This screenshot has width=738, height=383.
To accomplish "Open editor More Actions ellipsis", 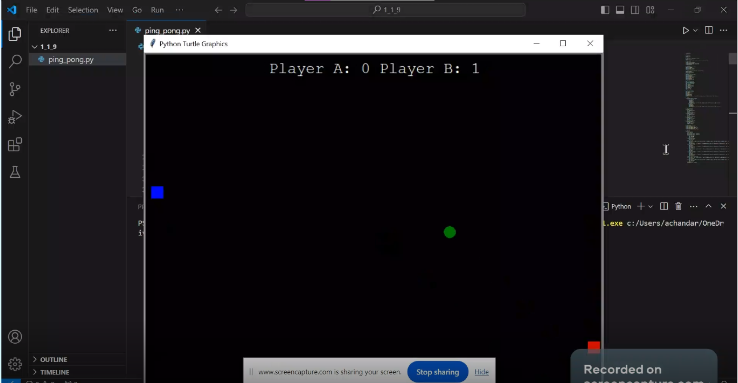I will (723, 30).
